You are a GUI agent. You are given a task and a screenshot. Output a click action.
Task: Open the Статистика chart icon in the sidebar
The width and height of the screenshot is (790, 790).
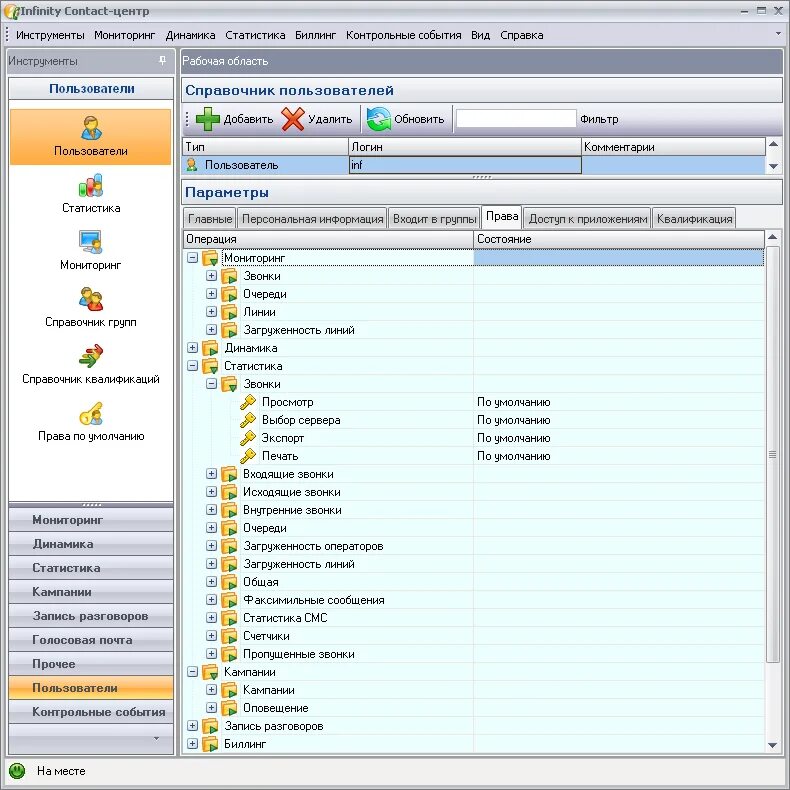[x=91, y=185]
